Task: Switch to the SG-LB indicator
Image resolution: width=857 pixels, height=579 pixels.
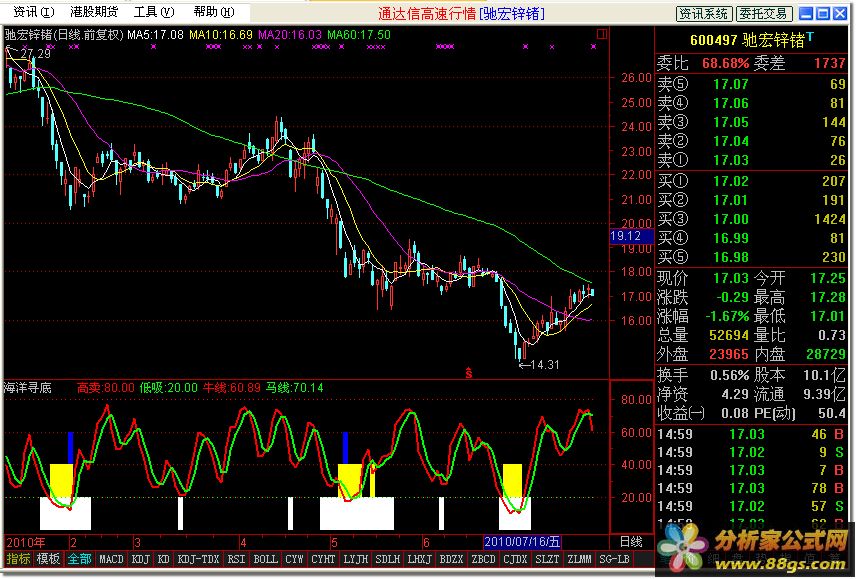Action: coord(614,559)
